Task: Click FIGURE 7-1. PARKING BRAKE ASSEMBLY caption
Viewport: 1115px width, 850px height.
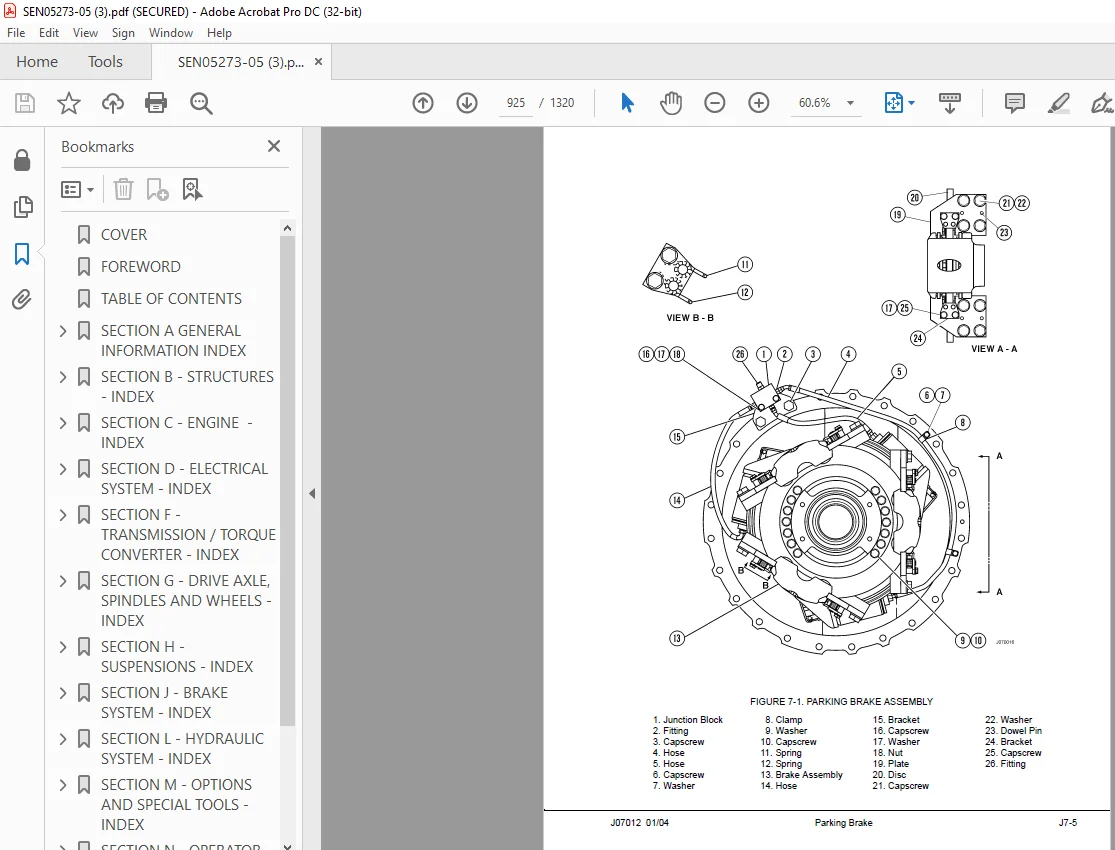Action: (841, 701)
